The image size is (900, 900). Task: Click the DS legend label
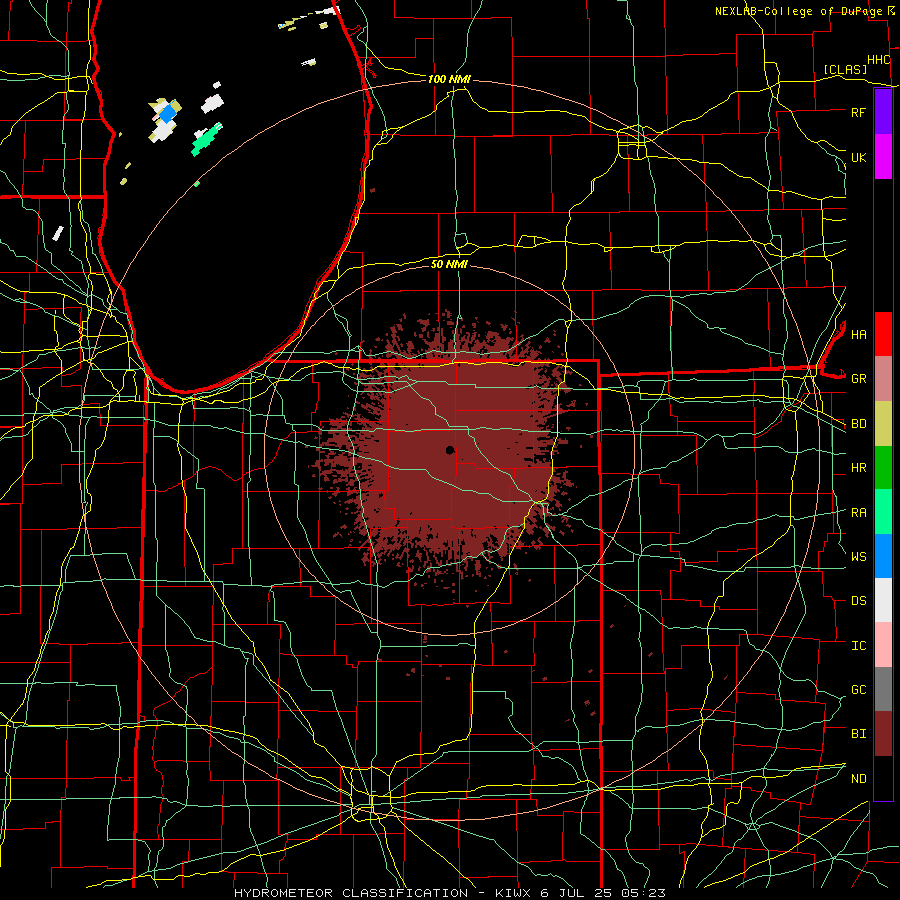pos(858,601)
